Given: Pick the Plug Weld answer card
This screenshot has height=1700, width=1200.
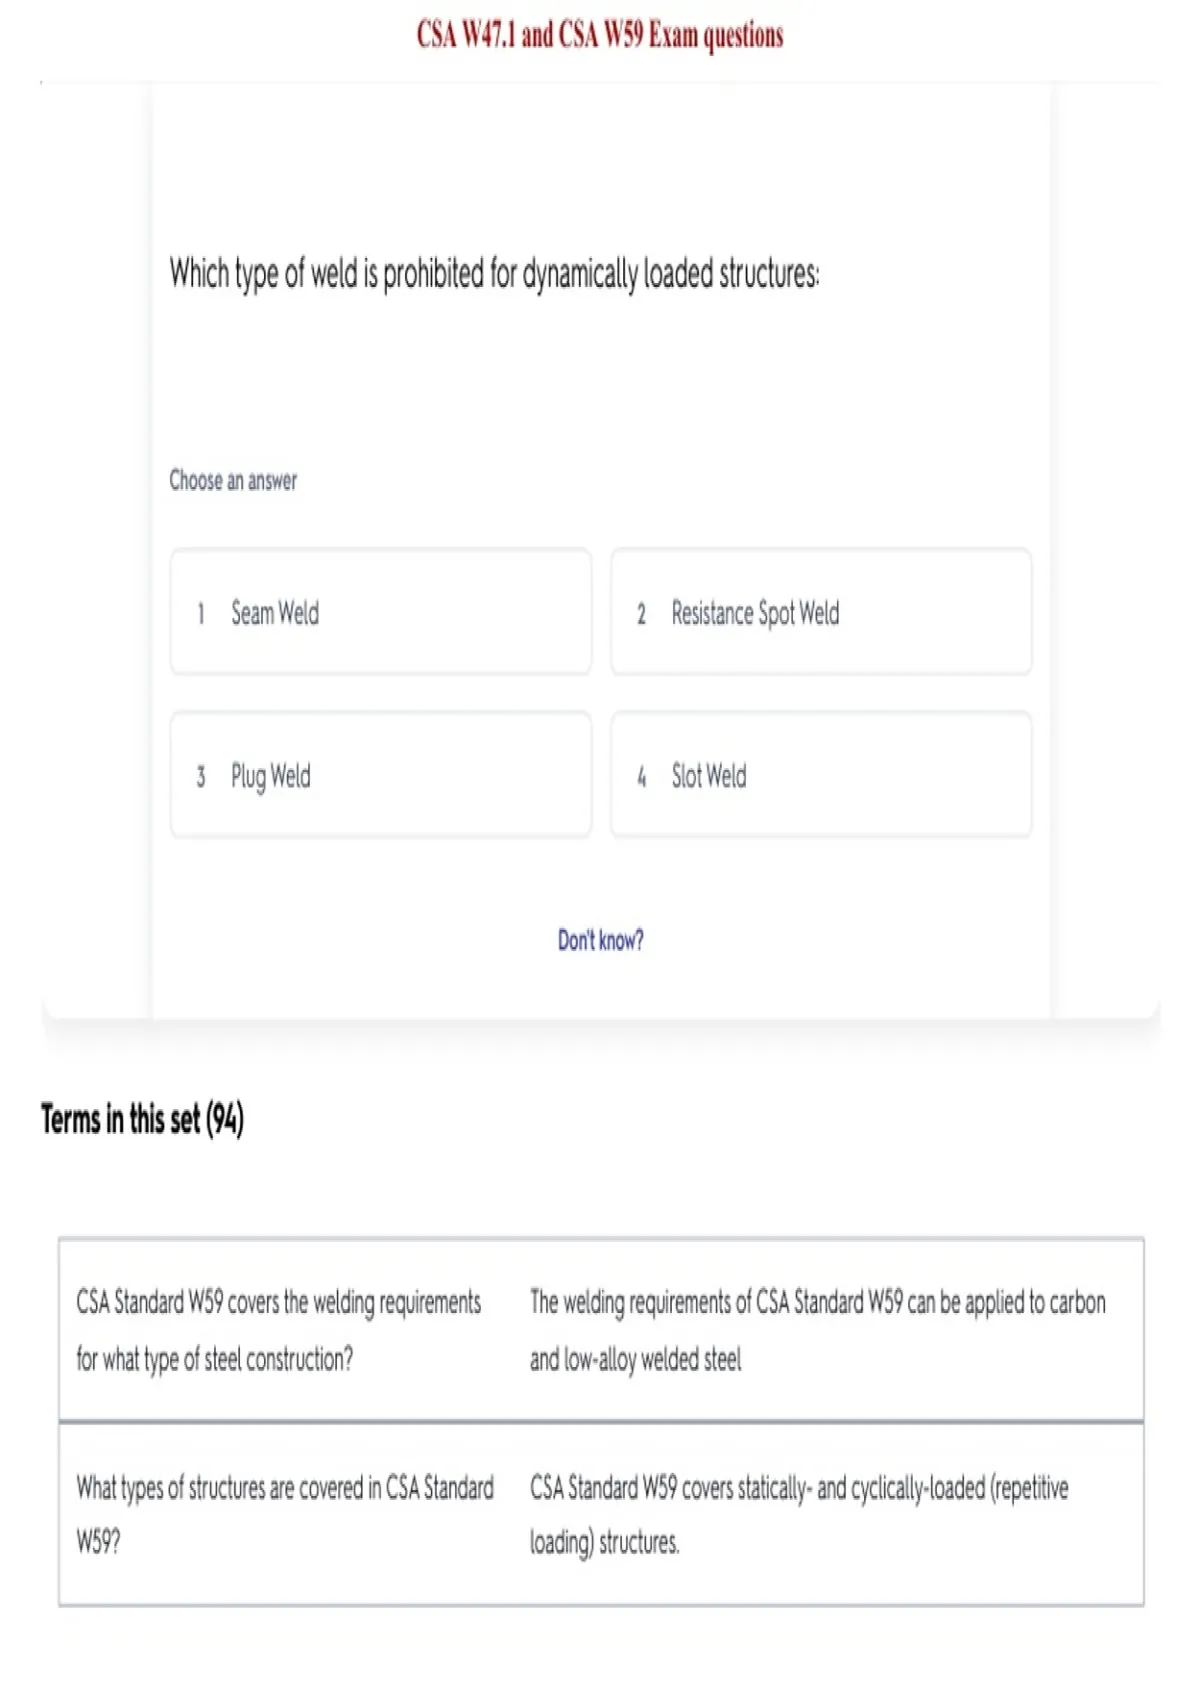Looking at the screenshot, I should click(x=381, y=775).
